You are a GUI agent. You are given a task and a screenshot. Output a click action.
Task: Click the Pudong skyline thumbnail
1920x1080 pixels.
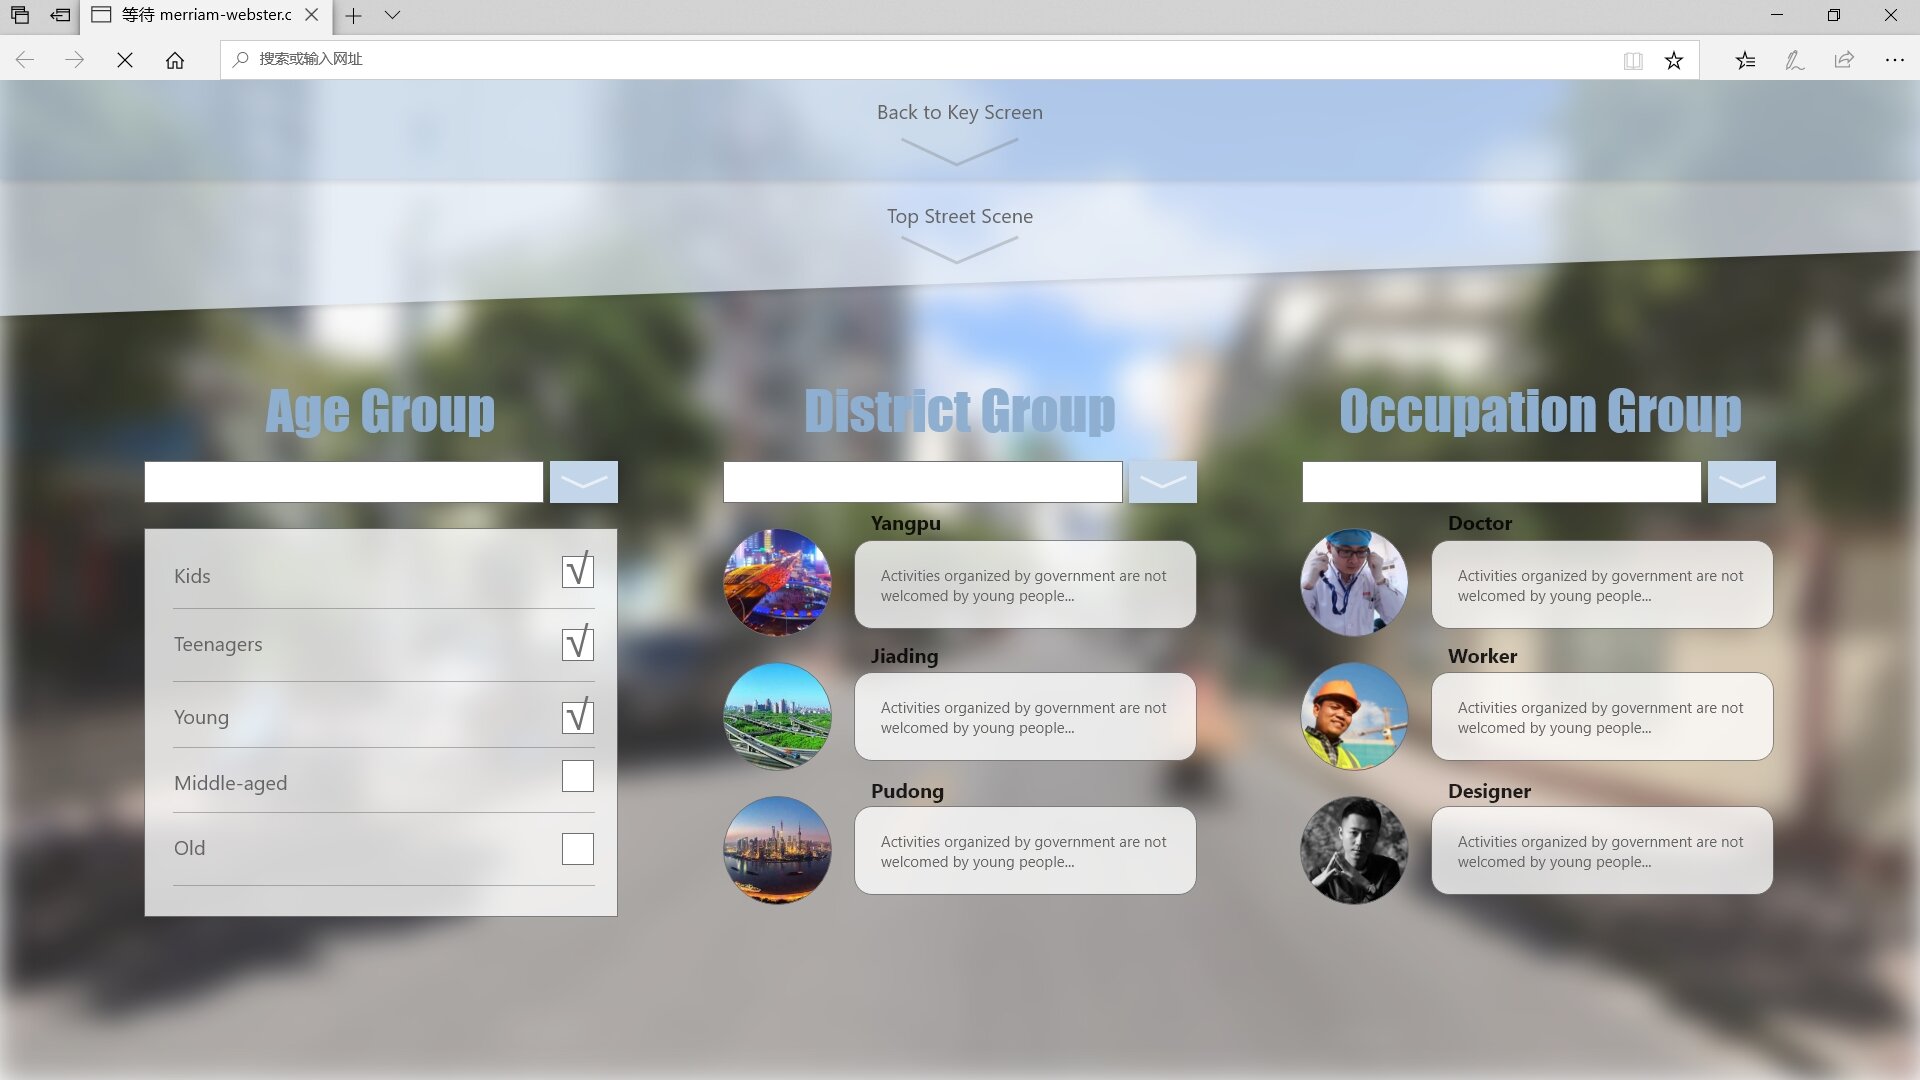pos(777,849)
